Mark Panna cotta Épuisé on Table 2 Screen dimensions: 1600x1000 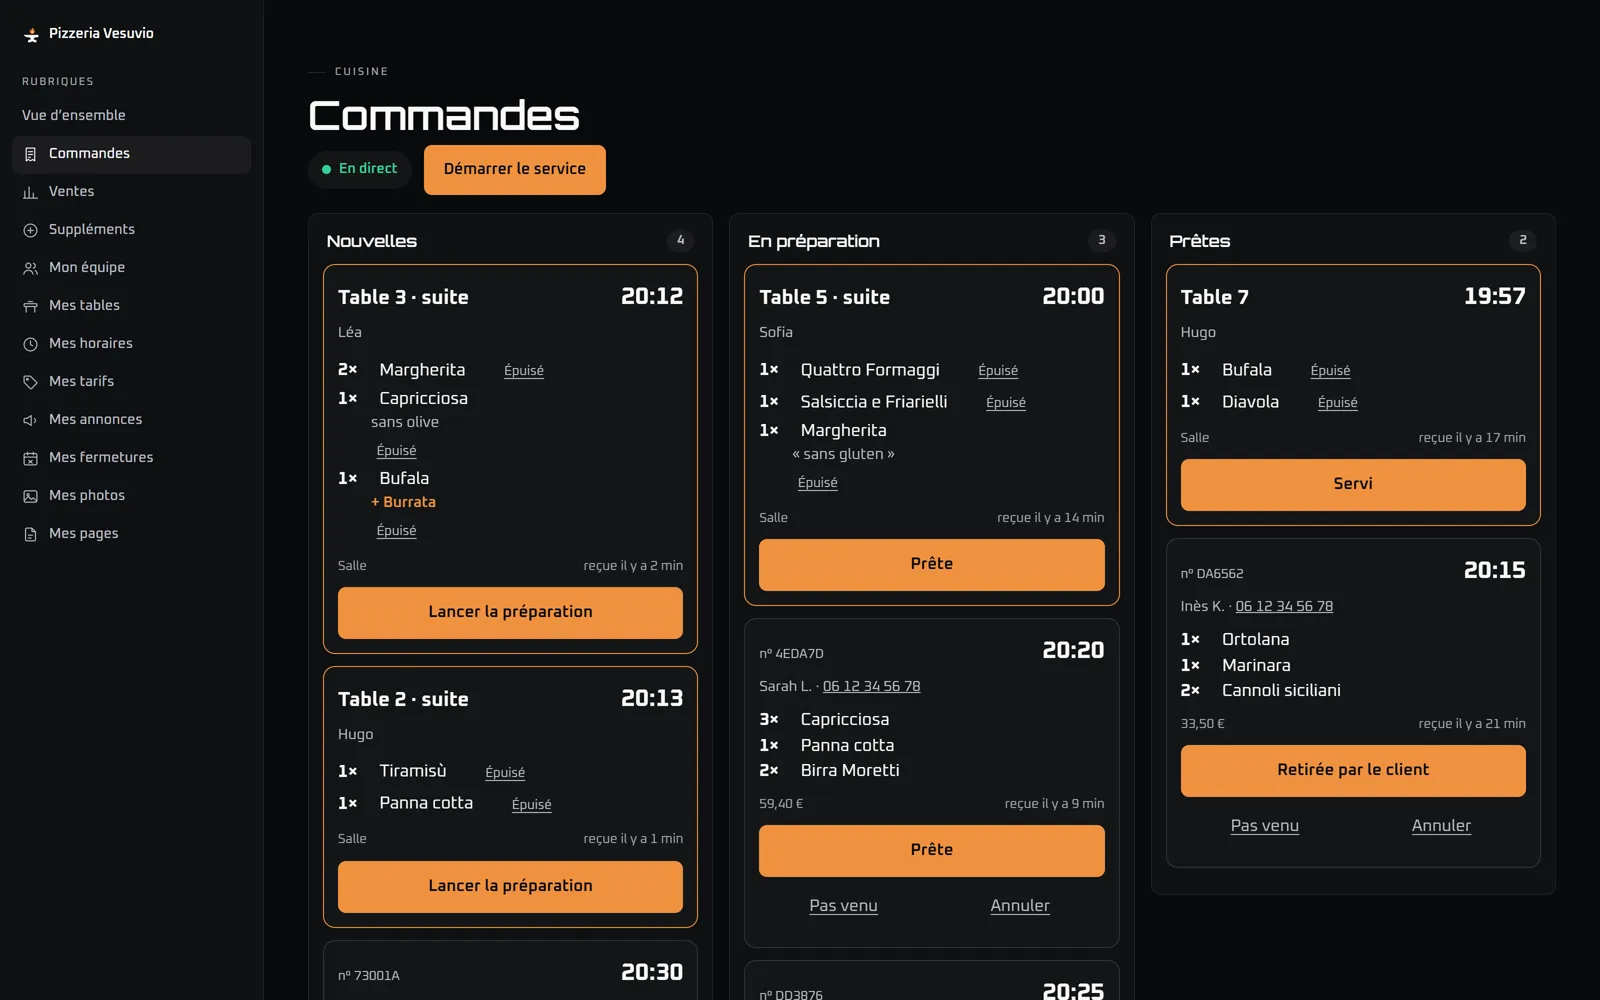tap(531, 805)
